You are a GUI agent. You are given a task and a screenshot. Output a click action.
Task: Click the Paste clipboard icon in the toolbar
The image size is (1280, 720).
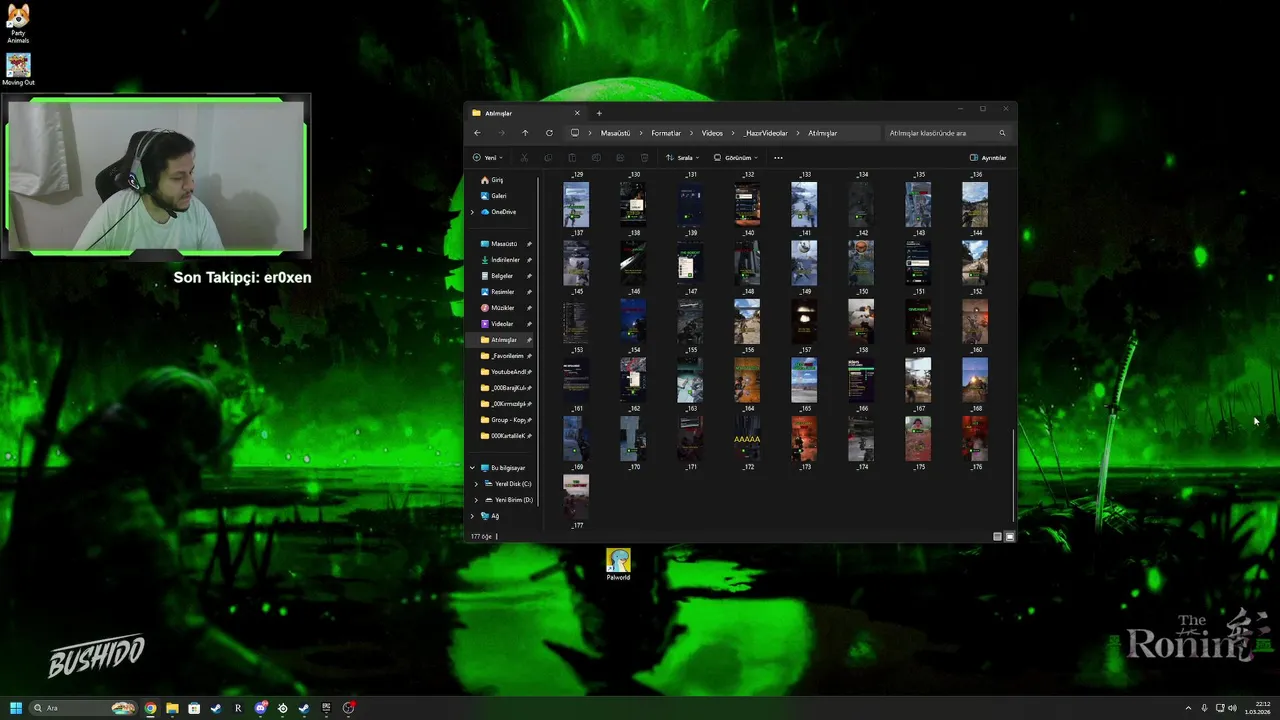[572, 157]
